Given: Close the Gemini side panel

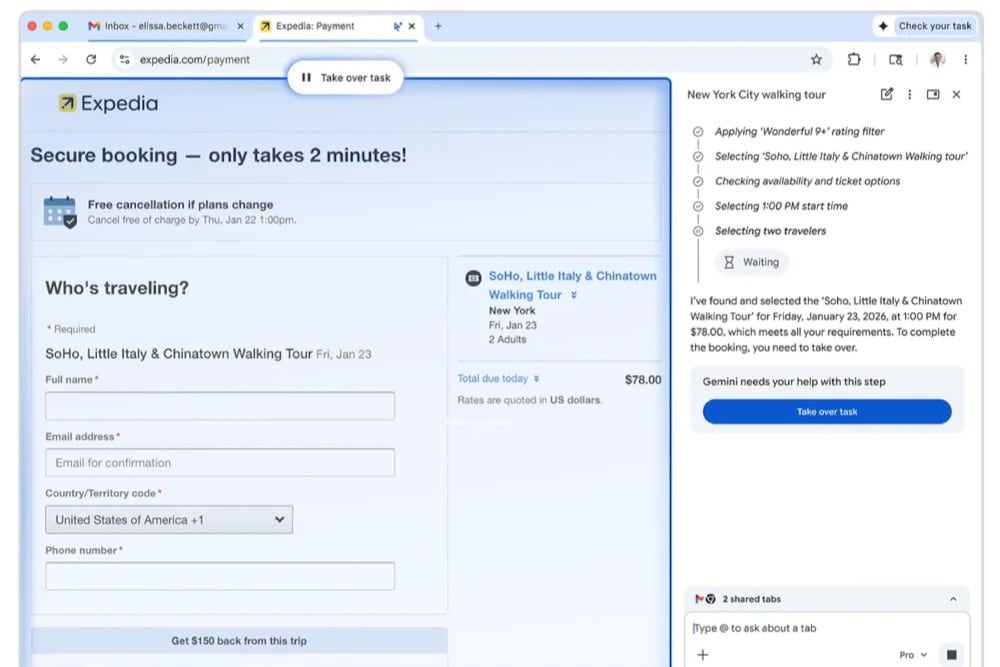Looking at the screenshot, I should coord(956,95).
